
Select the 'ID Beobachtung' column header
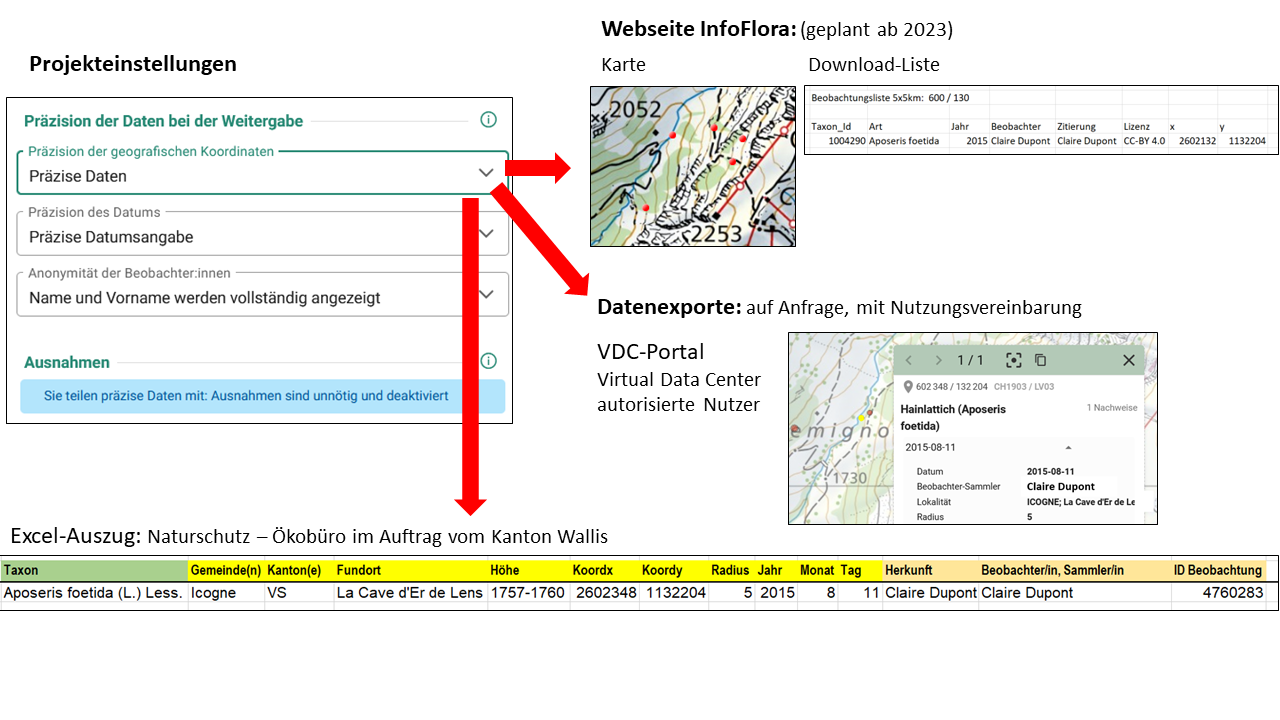pyautogui.click(x=1218, y=570)
